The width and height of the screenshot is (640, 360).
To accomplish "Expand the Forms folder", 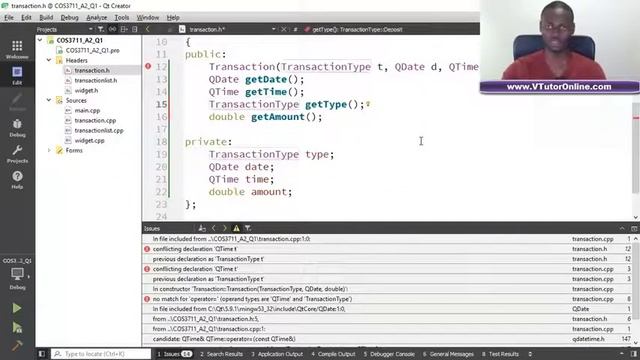I will tap(49, 150).
